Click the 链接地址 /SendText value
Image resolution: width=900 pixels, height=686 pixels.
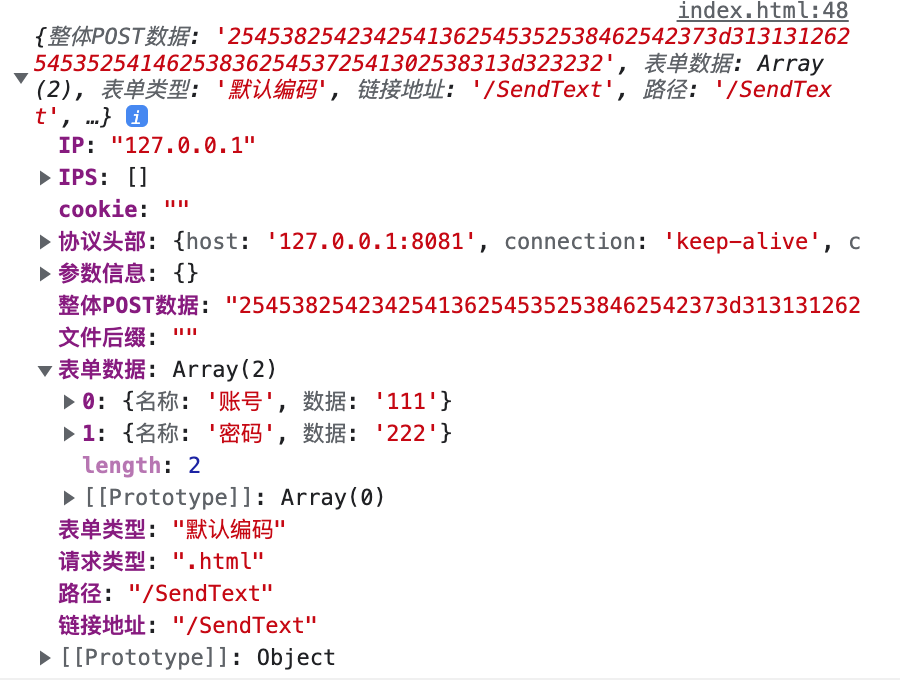(x=245, y=626)
